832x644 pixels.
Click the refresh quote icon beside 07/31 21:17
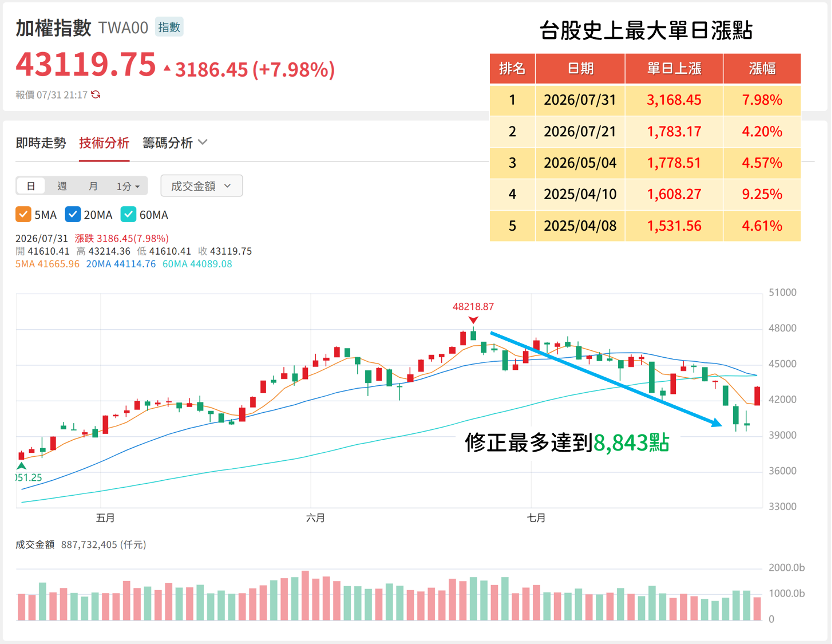(x=96, y=94)
